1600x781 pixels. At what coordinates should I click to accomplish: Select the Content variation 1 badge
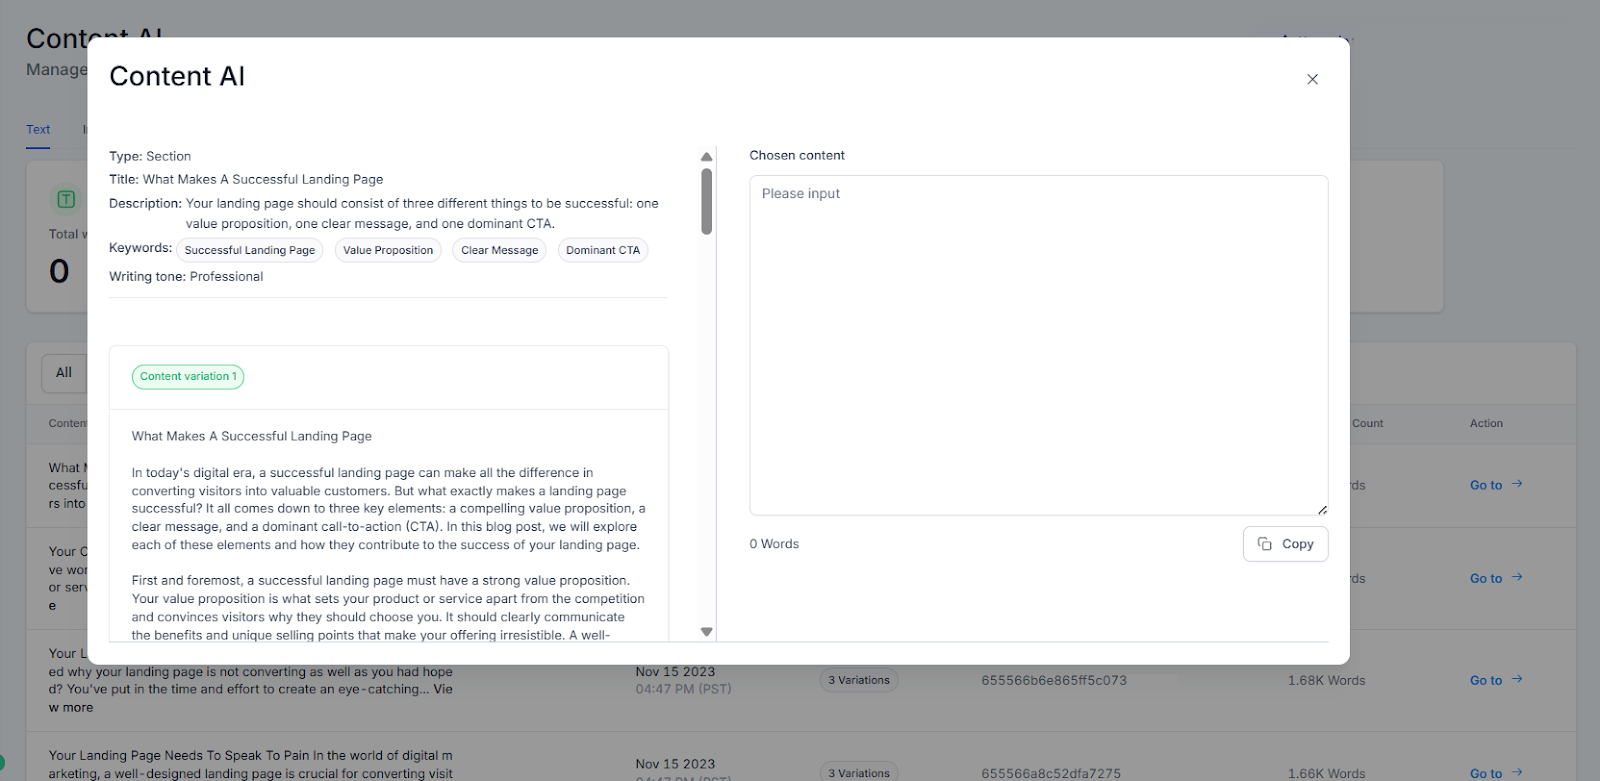[188, 376]
